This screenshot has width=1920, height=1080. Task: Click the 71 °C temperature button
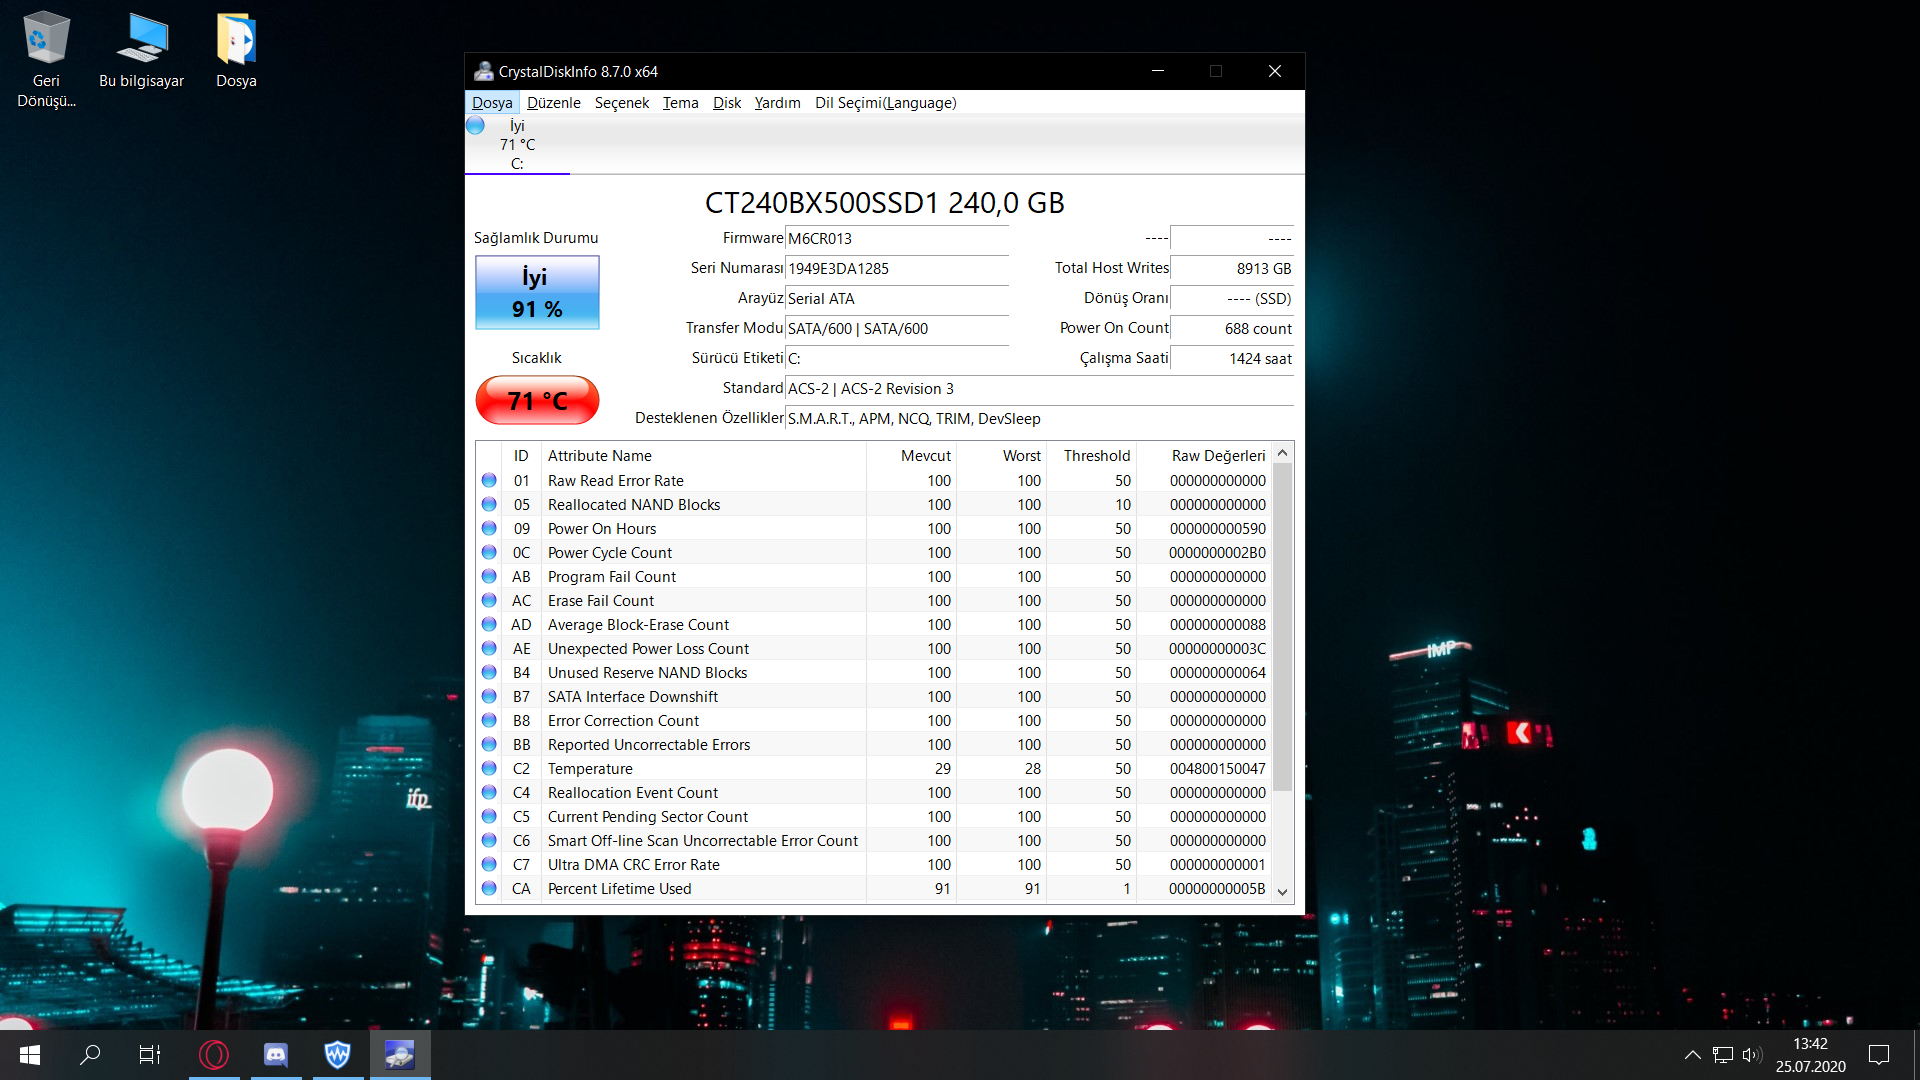[537, 401]
